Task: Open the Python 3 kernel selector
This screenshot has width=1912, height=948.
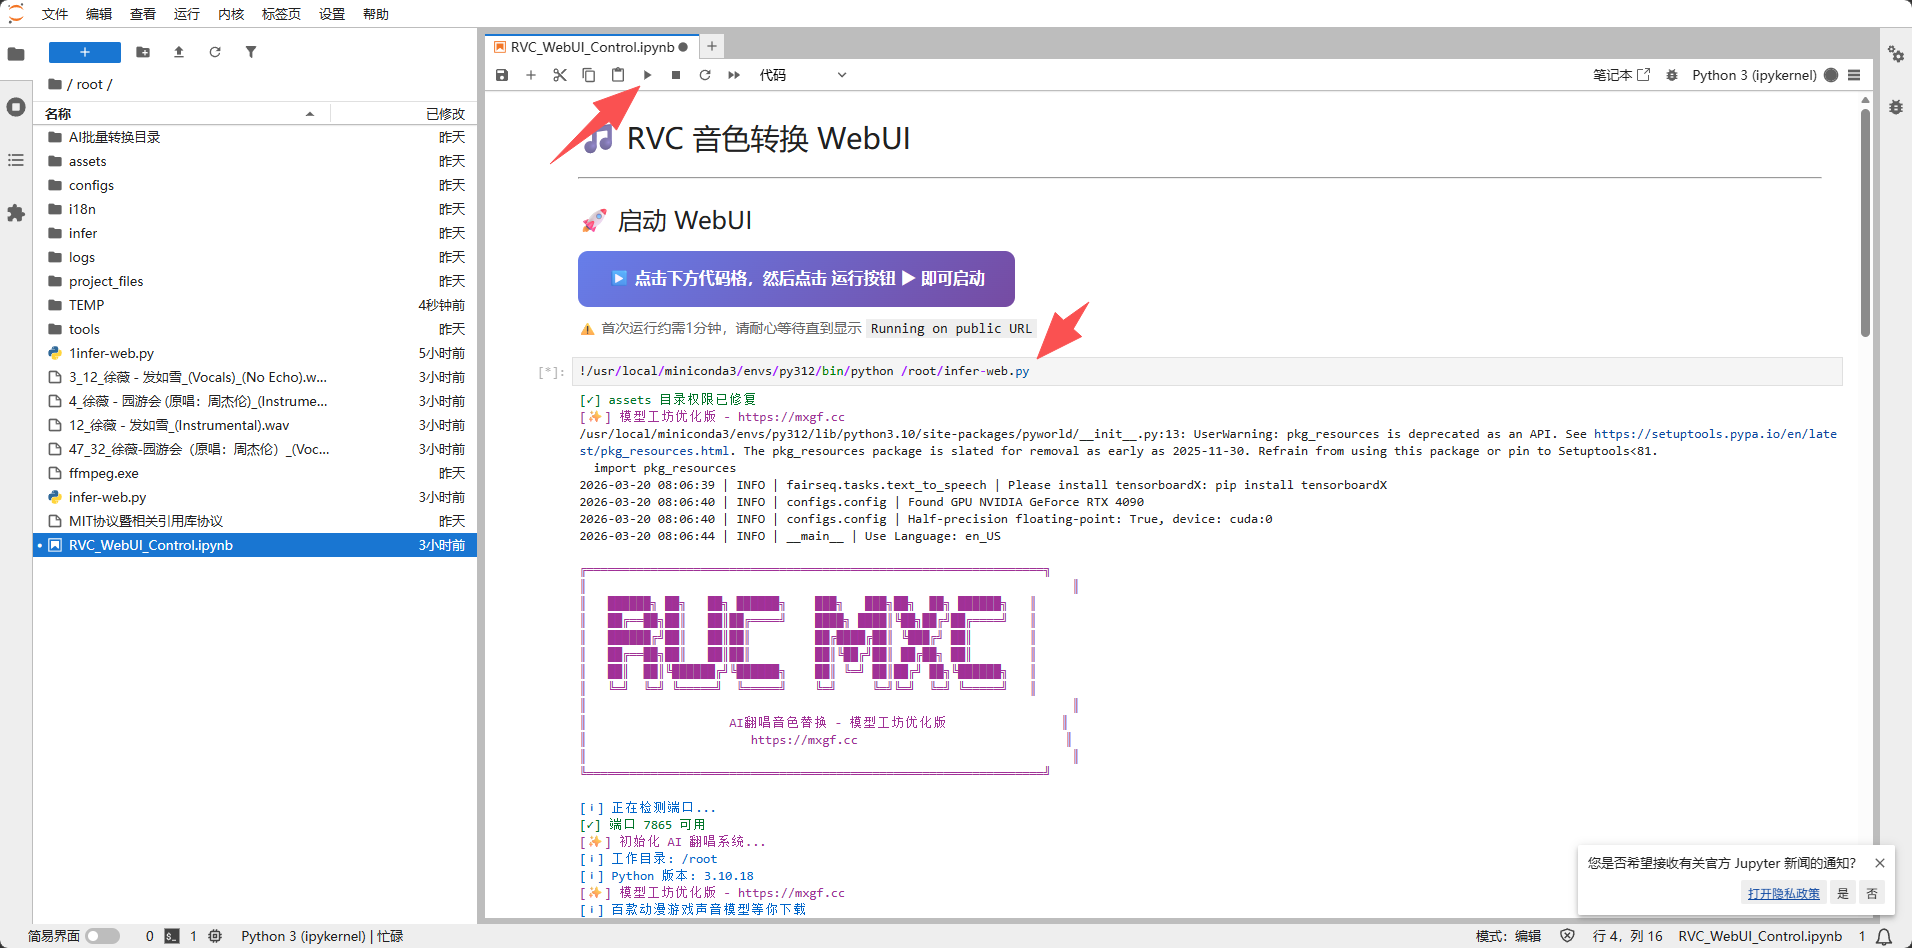Action: [1753, 75]
